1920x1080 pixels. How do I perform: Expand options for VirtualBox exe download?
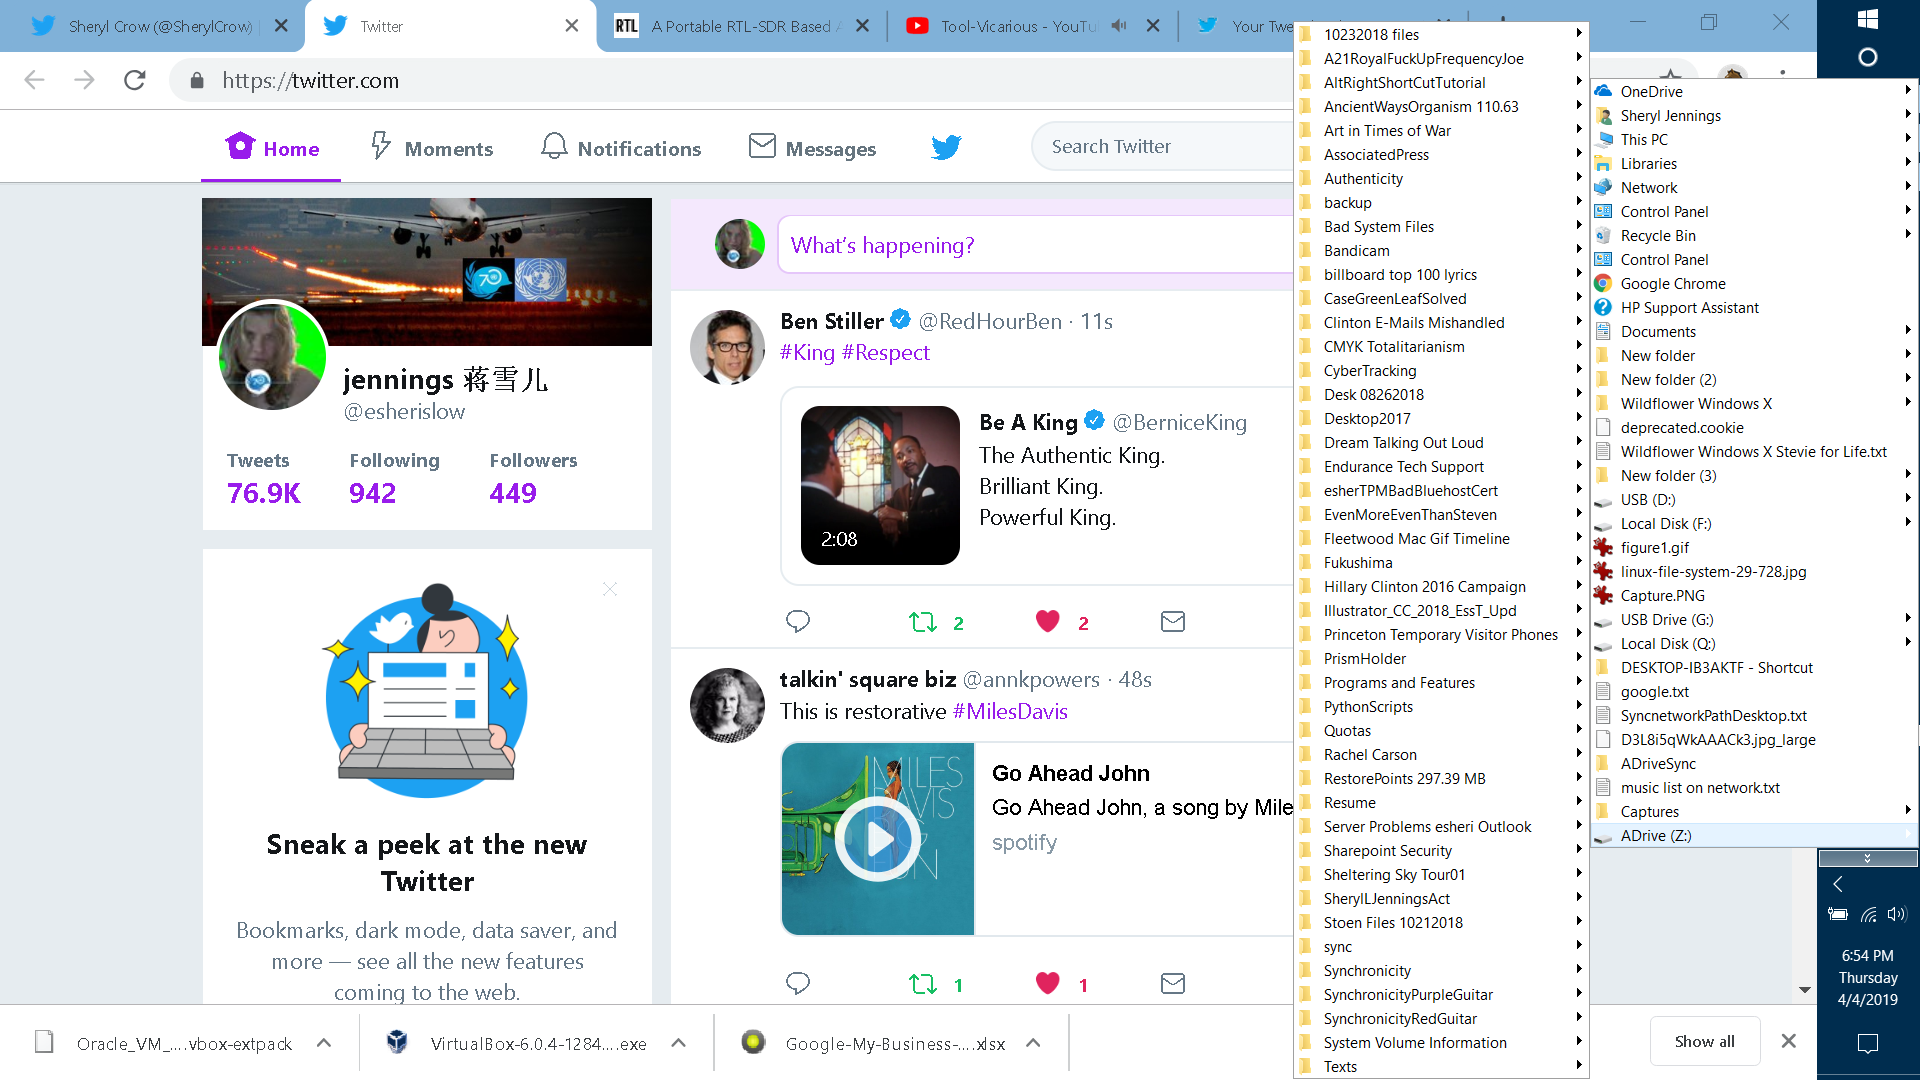tap(679, 1043)
